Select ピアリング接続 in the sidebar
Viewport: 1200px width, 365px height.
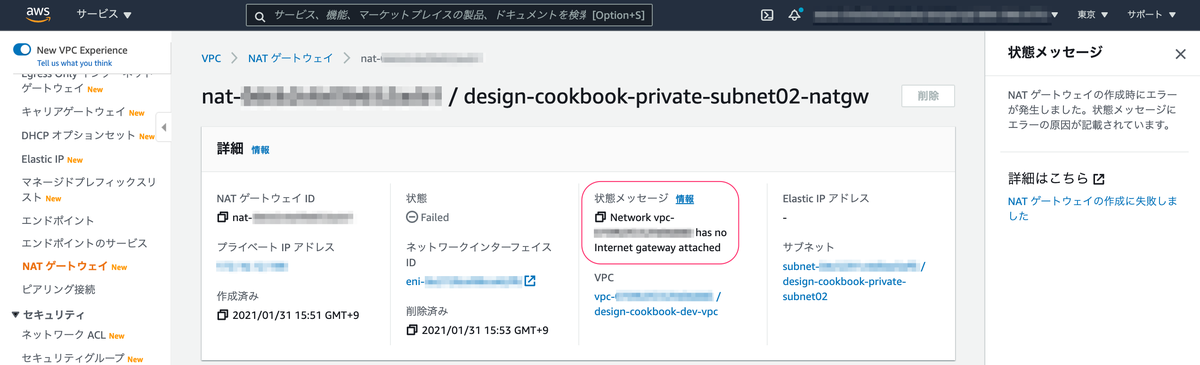click(x=58, y=290)
